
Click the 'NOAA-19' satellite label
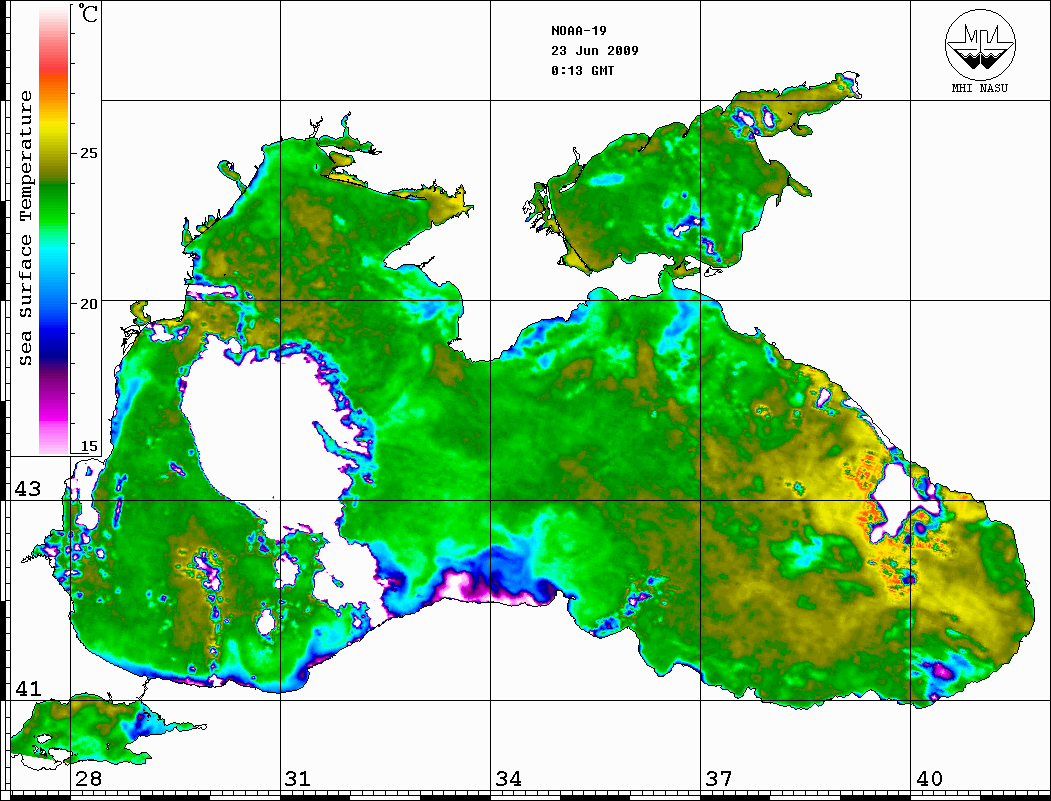578,31
